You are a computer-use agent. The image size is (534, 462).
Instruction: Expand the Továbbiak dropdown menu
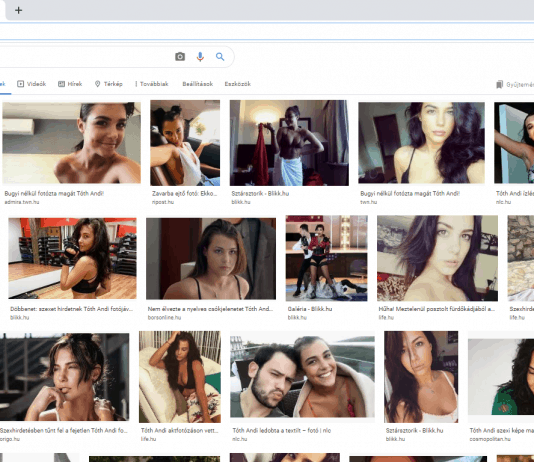[152, 84]
